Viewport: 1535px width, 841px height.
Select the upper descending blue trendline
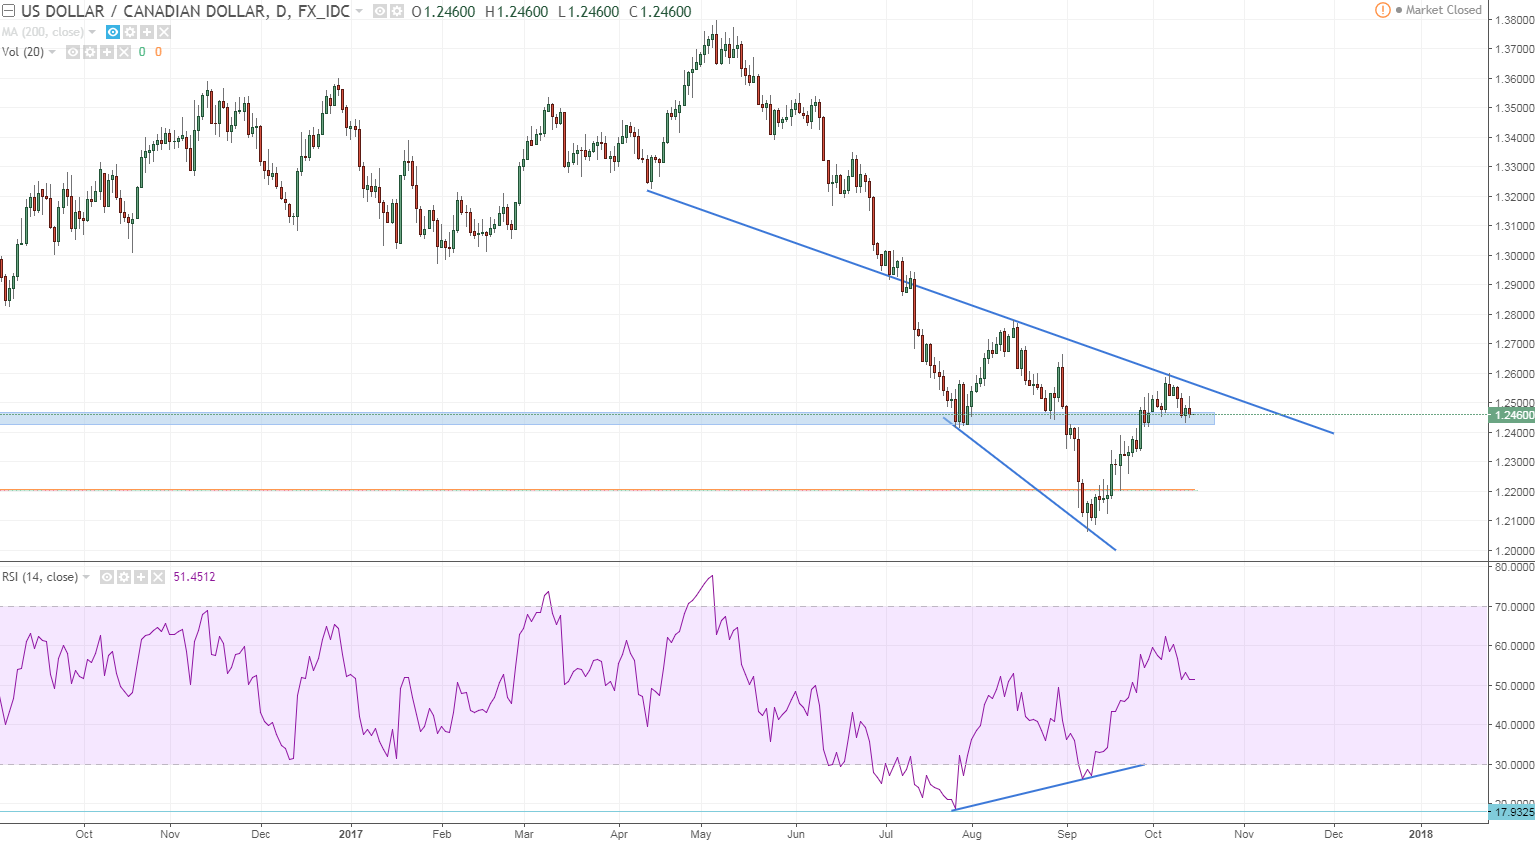(x=990, y=311)
